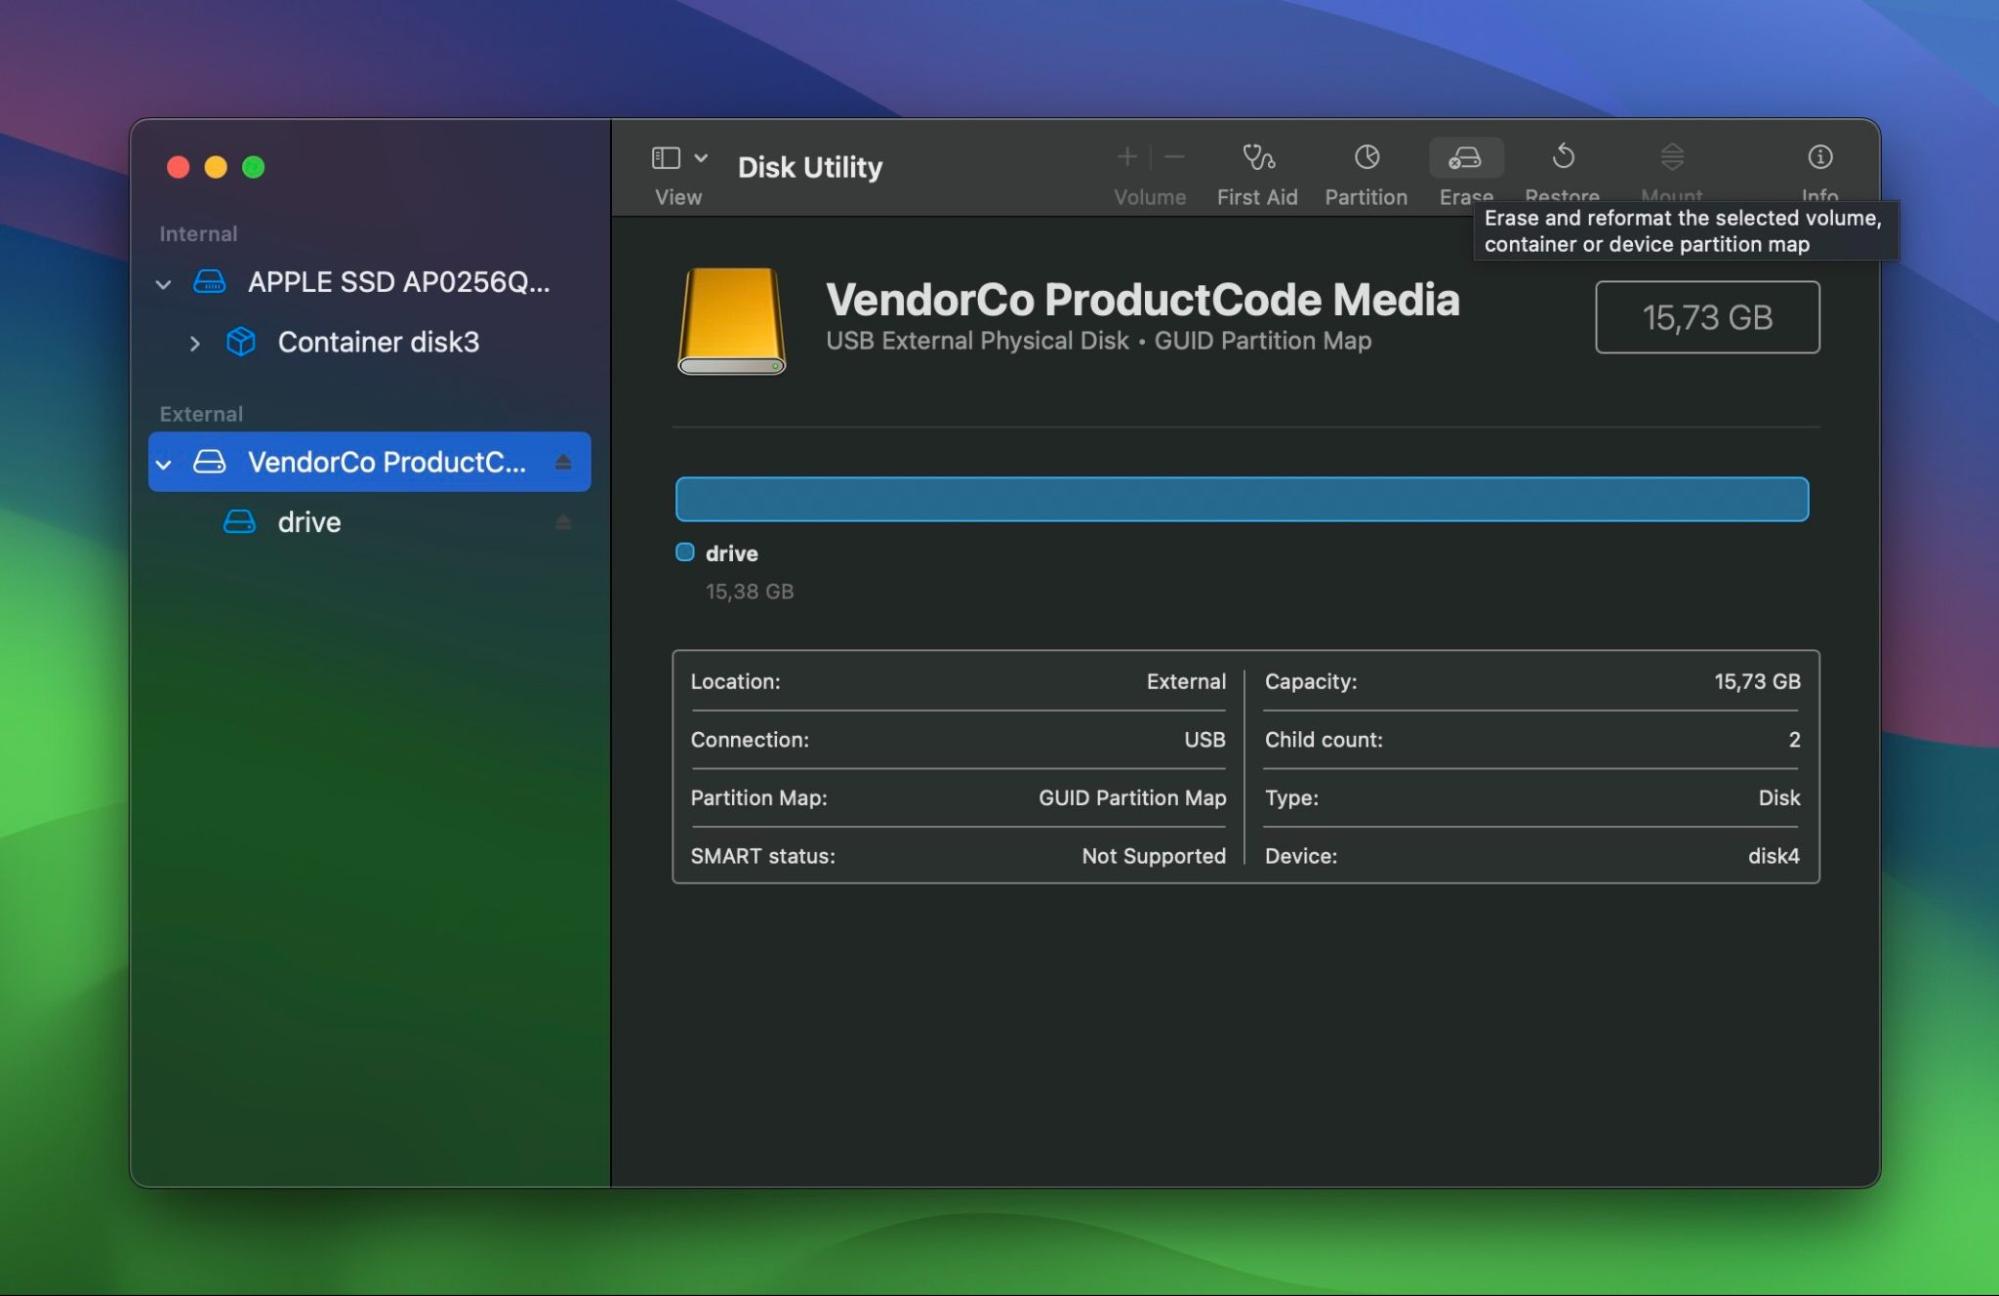This screenshot has height=1296, width=1999.
Task: Zoom the Disk Utility window with green button
Action: (254, 167)
